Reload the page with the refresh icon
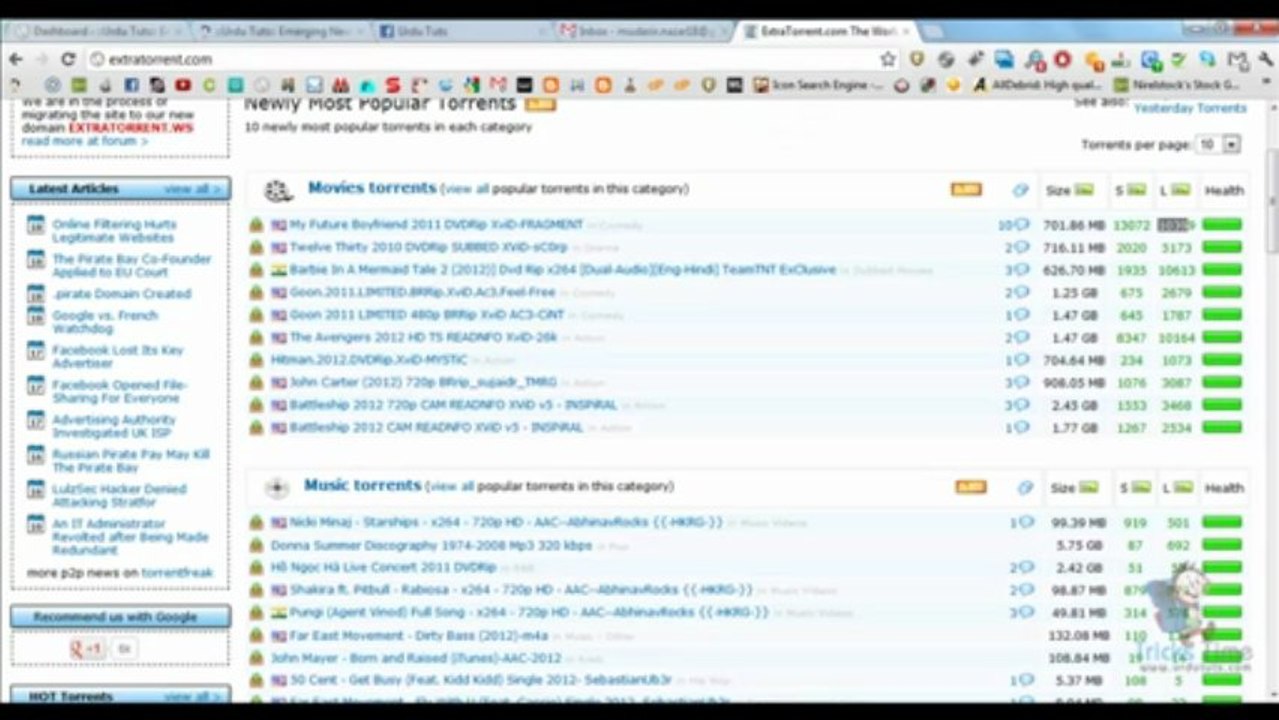 tap(68, 59)
